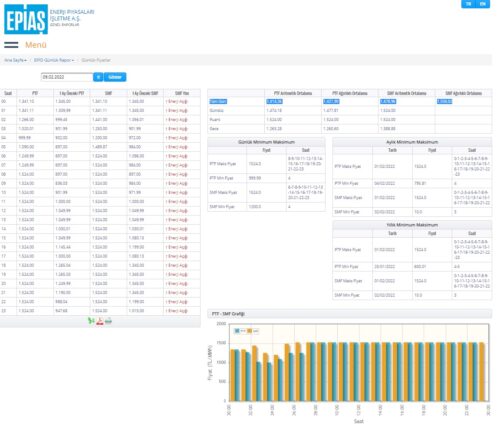Click the Göster button
Image resolution: width=500 pixels, height=425 pixels.
[115, 77]
